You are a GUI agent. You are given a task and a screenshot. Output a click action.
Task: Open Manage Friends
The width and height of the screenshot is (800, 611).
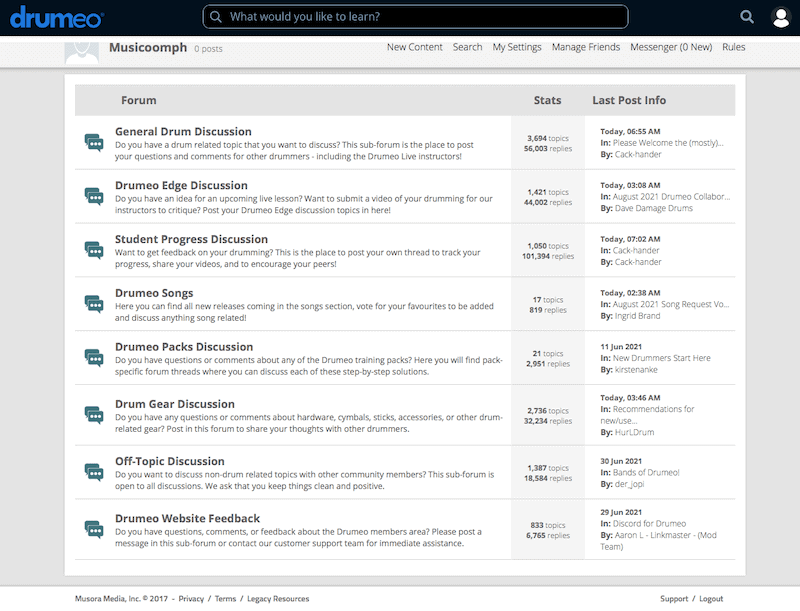[586, 47]
